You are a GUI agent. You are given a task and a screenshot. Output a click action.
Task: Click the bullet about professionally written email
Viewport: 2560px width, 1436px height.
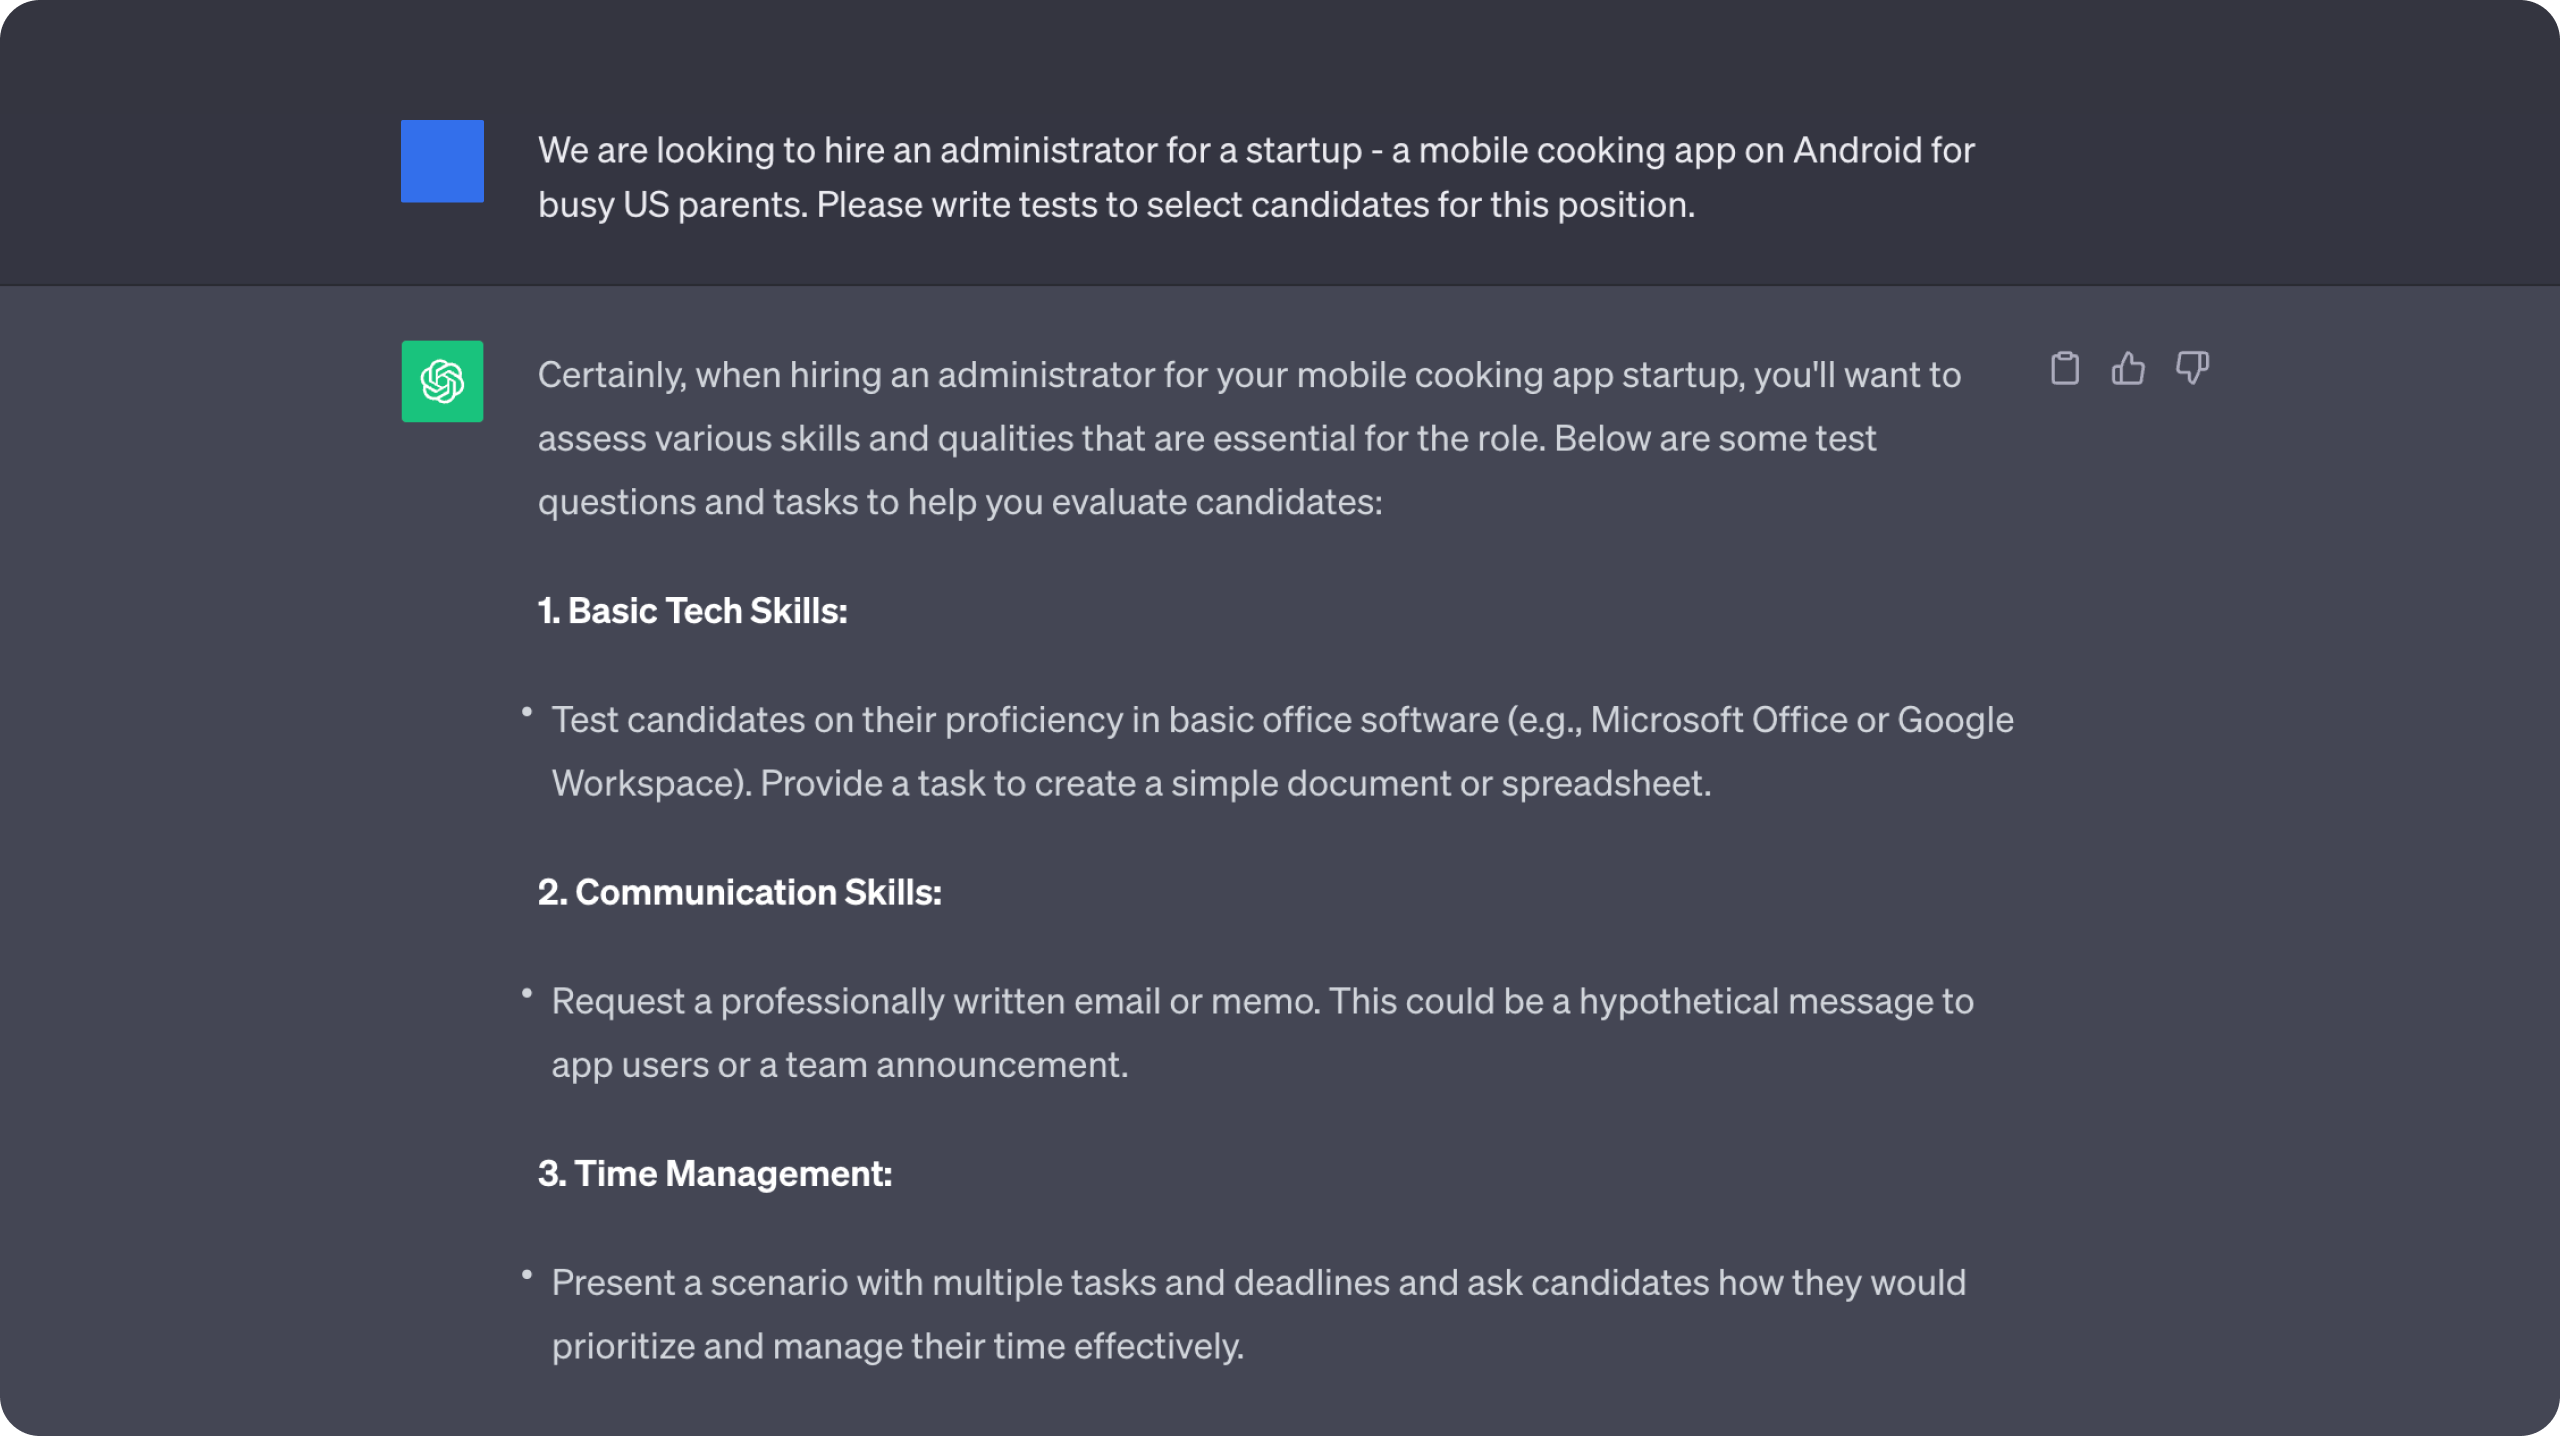[1262, 1033]
